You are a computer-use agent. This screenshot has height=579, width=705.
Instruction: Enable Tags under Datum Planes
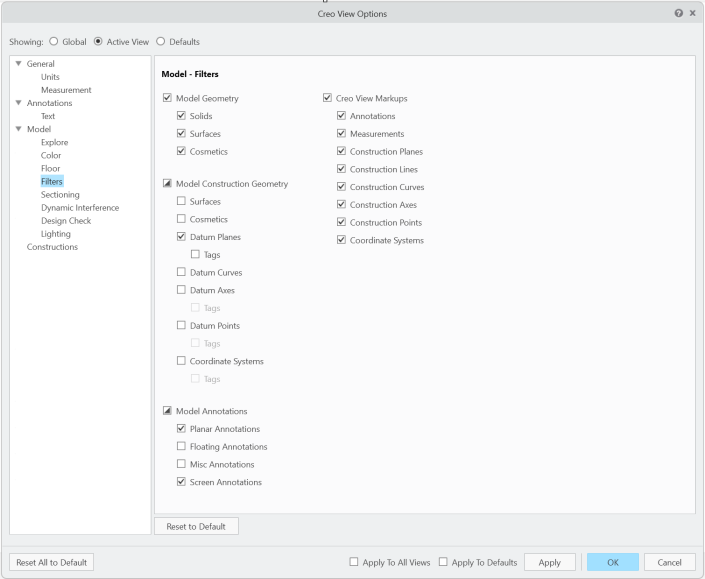pos(195,254)
